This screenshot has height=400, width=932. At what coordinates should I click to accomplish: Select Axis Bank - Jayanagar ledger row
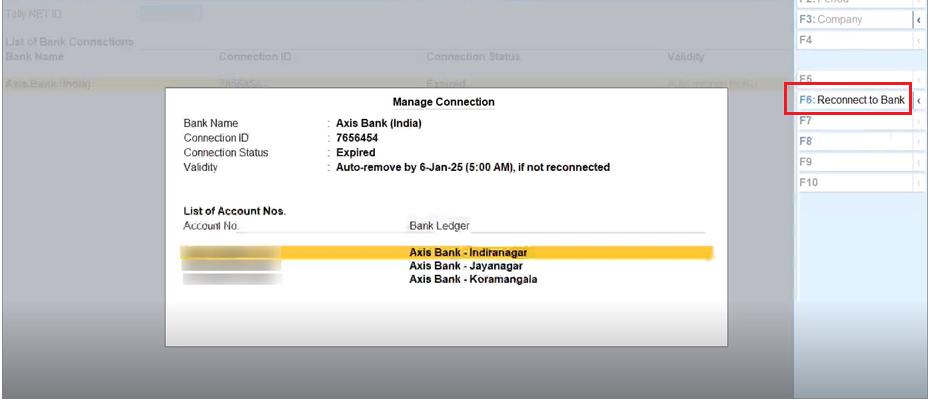pos(446,266)
